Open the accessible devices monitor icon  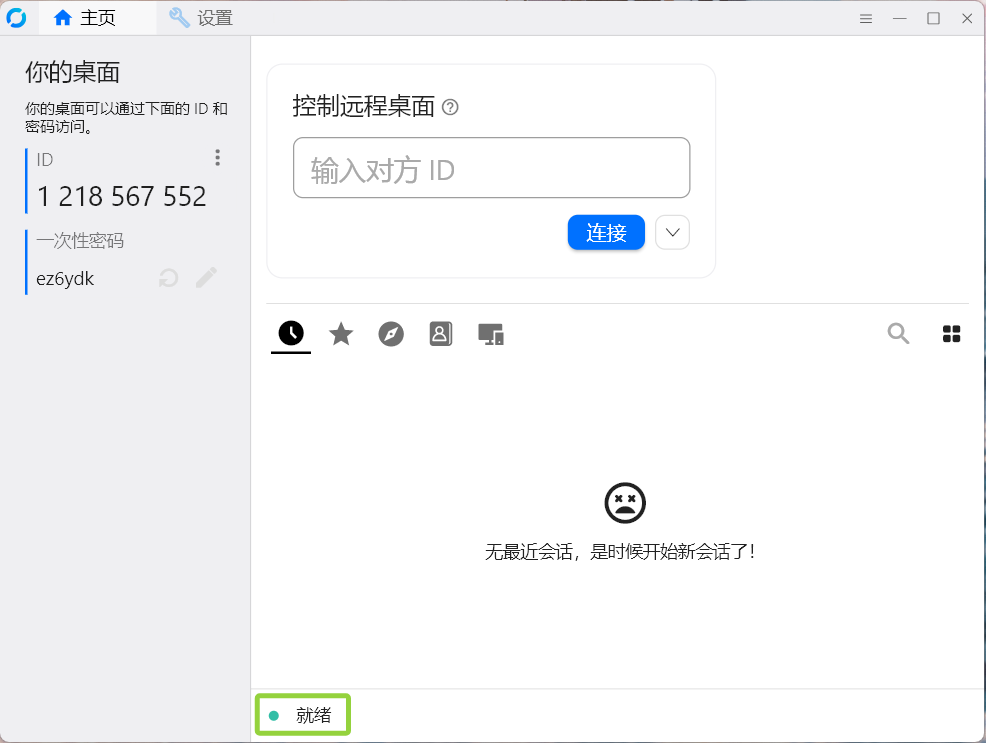point(490,334)
